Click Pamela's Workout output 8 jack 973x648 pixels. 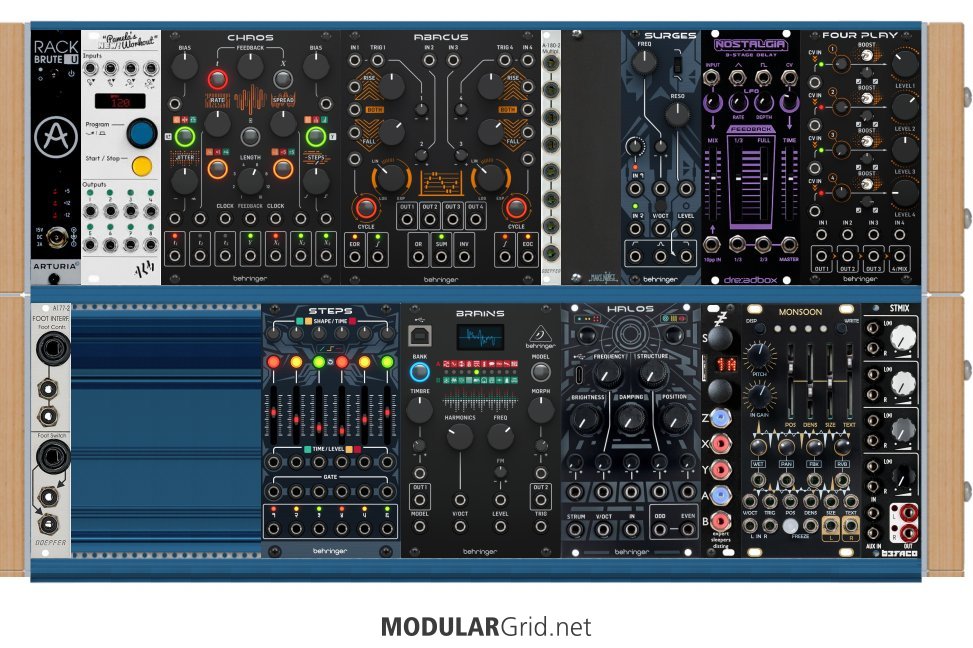[151, 244]
